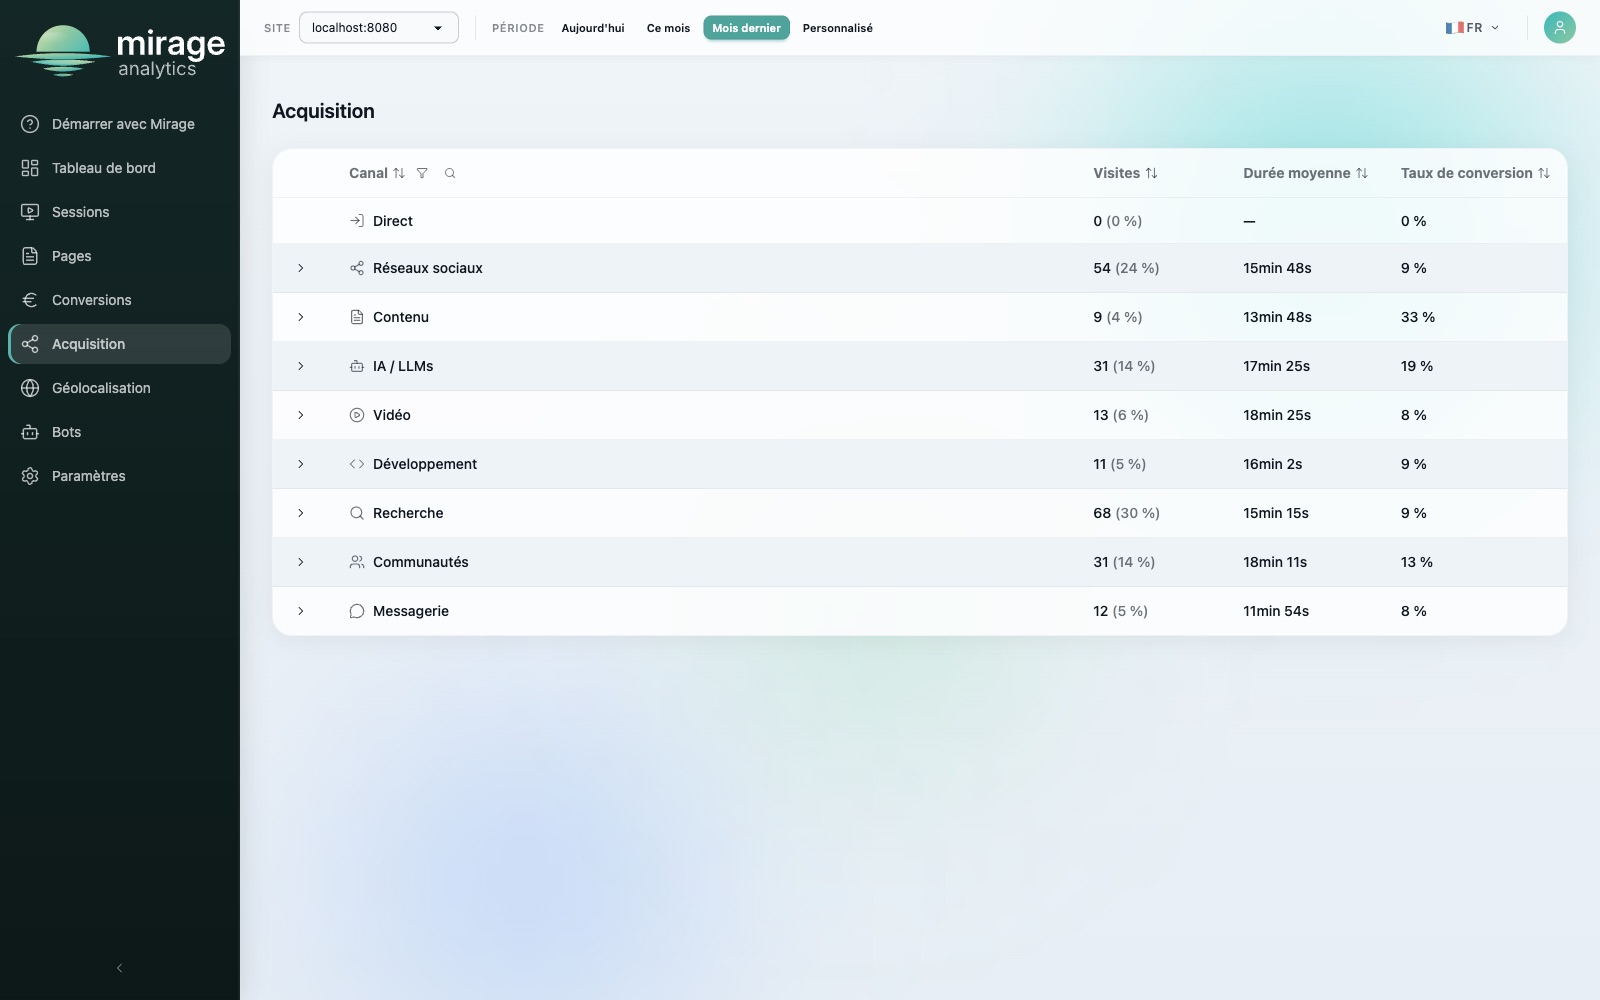Expand the IA / LLMs row

[300, 366]
